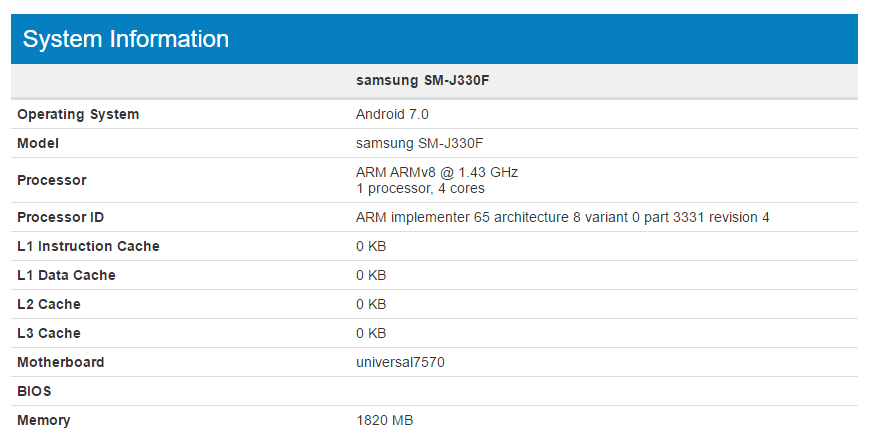The width and height of the screenshot is (874, 439).
Task: Select the Model row label
Action: [x=38, y=144]
